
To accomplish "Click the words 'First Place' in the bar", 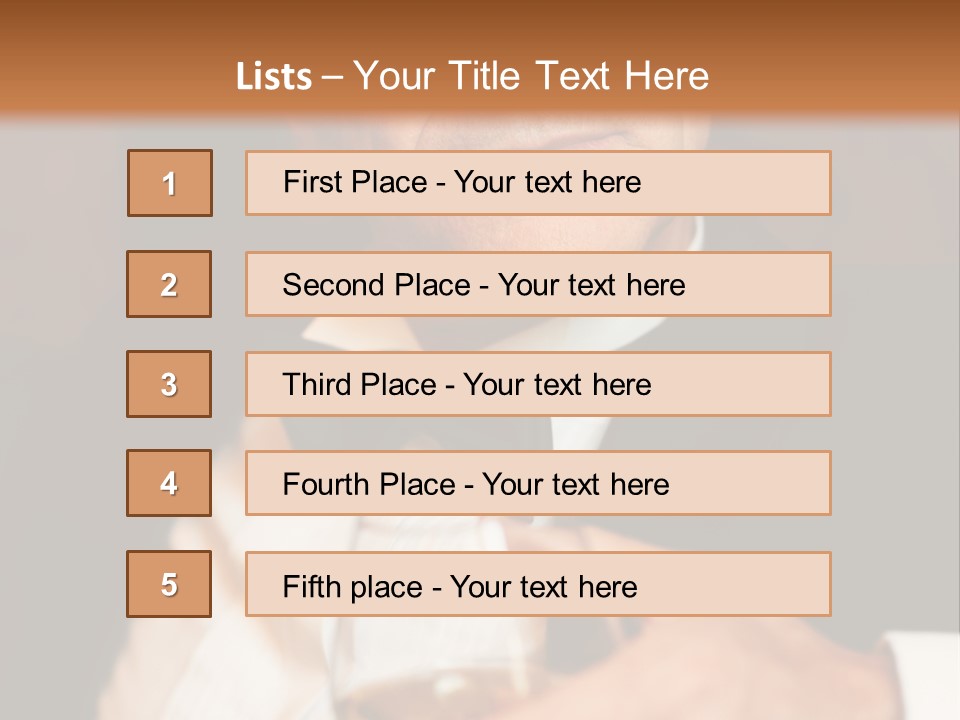I will pos(354,182).
